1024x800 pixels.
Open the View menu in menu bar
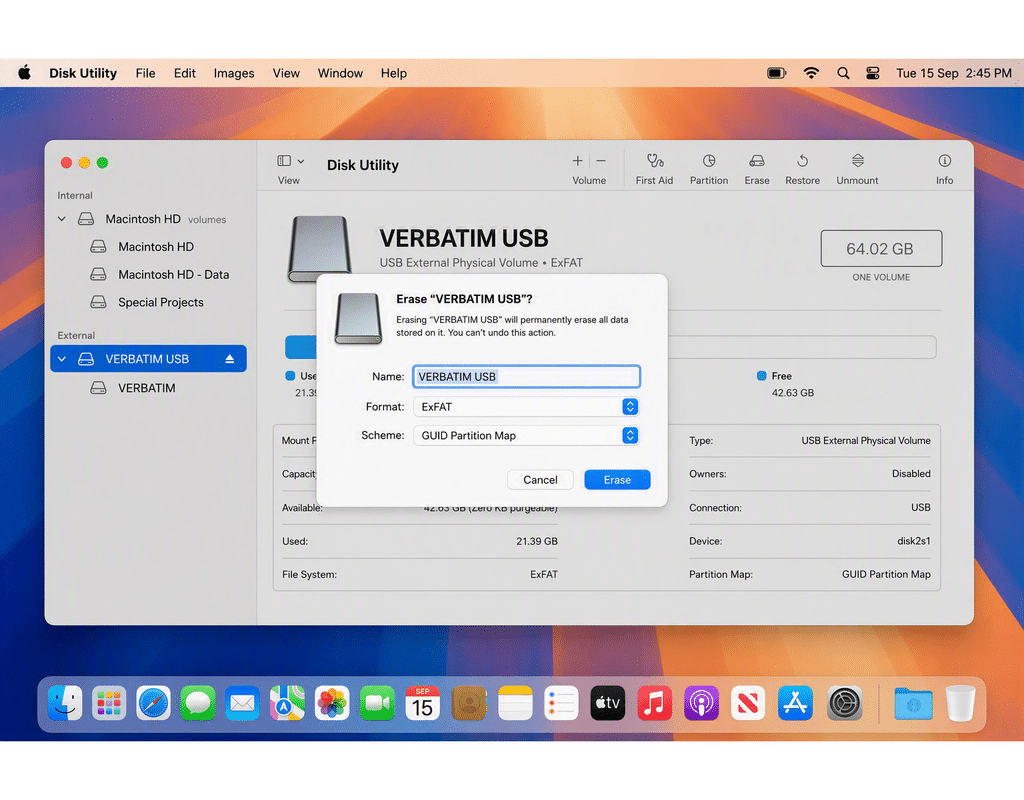[x=286, y=73]
